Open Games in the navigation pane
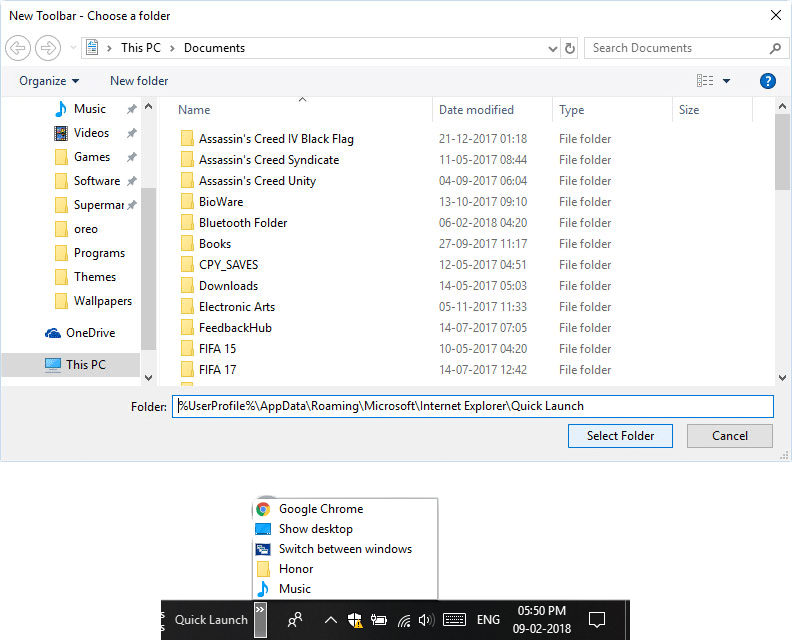Viewport: 792px width, 640px height. point(92,157)
